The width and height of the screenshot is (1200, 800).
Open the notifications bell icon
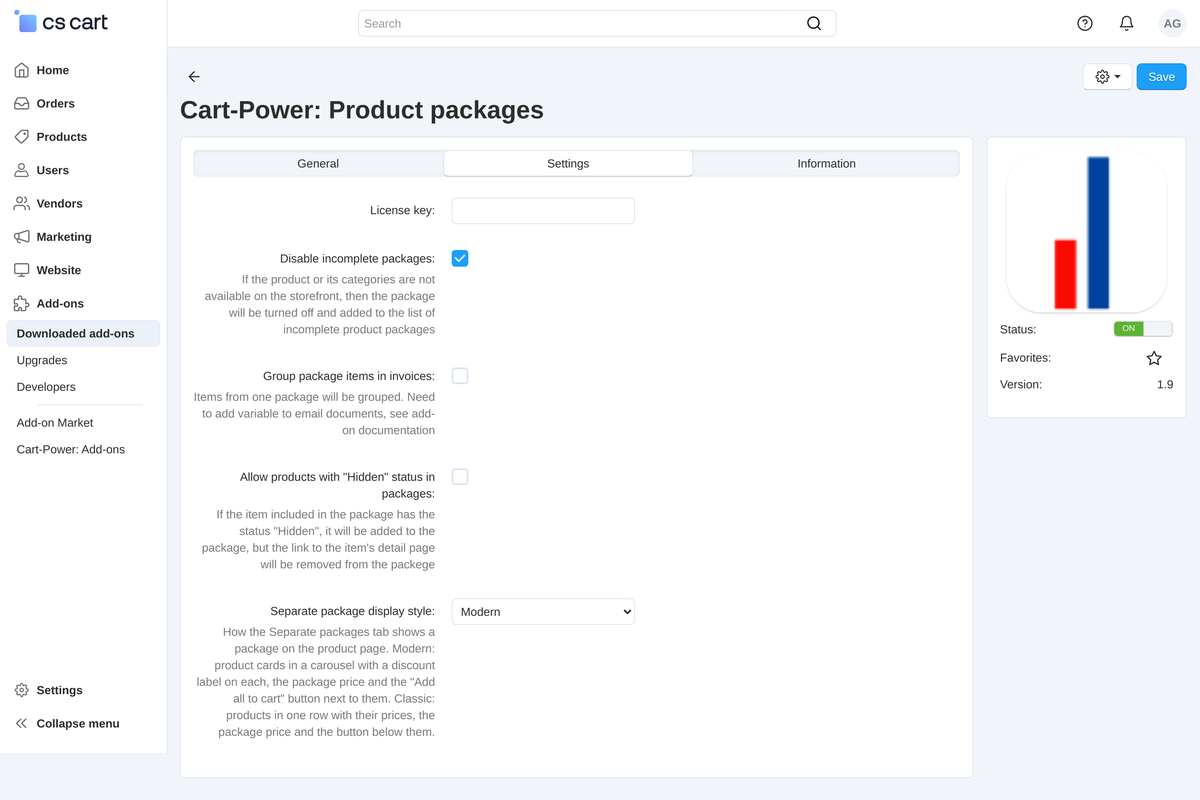click(1127, 23)
